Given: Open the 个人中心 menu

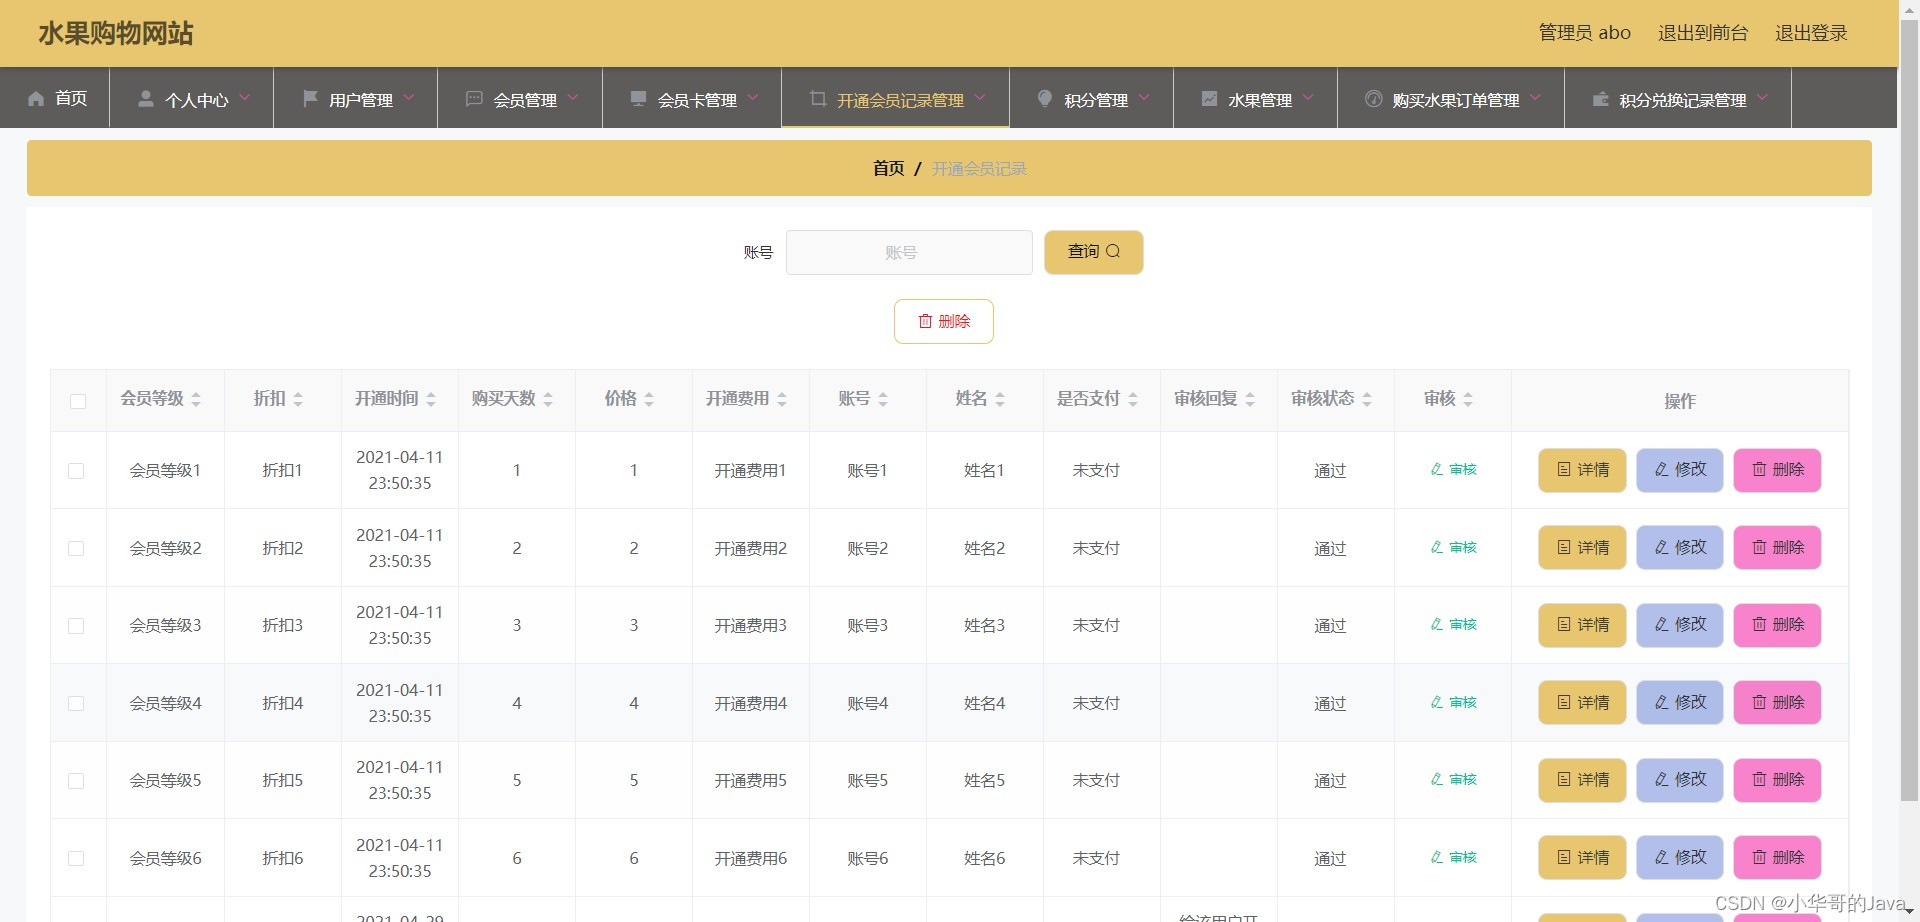Looking at the screenshot, I should click(192, 98).
